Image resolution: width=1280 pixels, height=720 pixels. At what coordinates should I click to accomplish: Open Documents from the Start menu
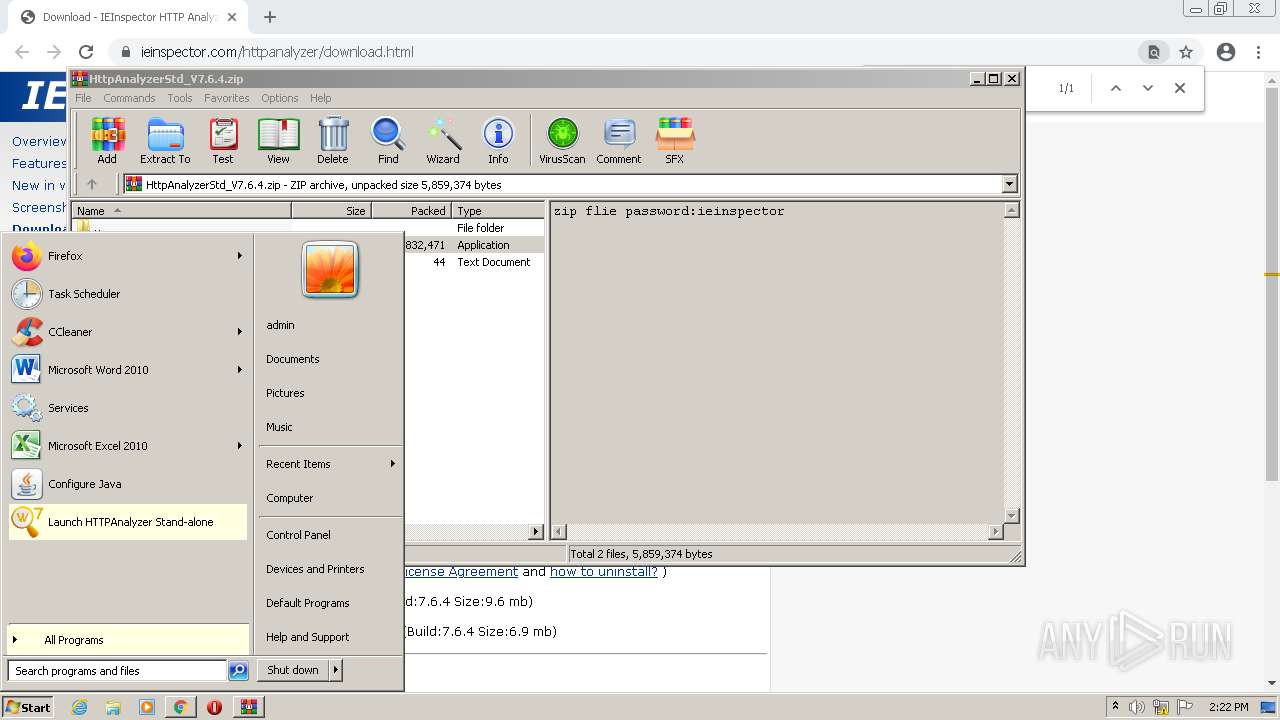tap(292, 359)
